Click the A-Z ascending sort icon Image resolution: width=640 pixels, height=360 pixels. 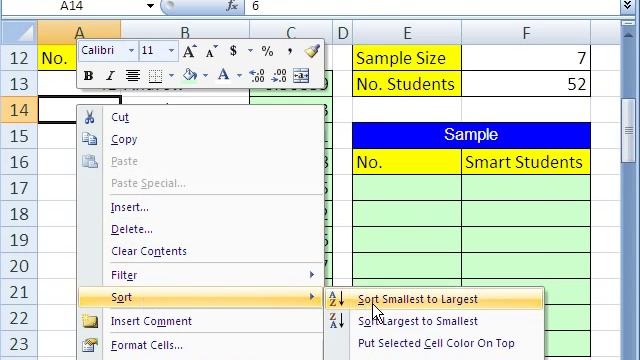337,299
